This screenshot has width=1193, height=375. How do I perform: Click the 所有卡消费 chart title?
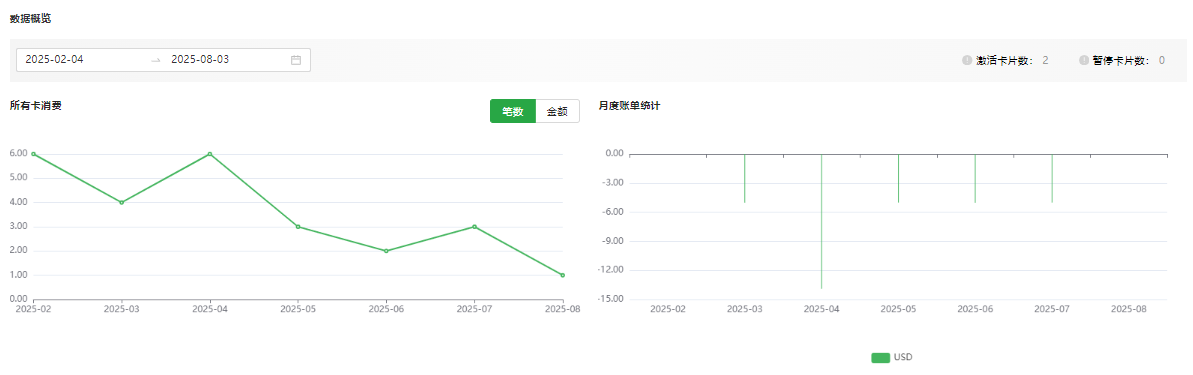(x=36, y=106)
